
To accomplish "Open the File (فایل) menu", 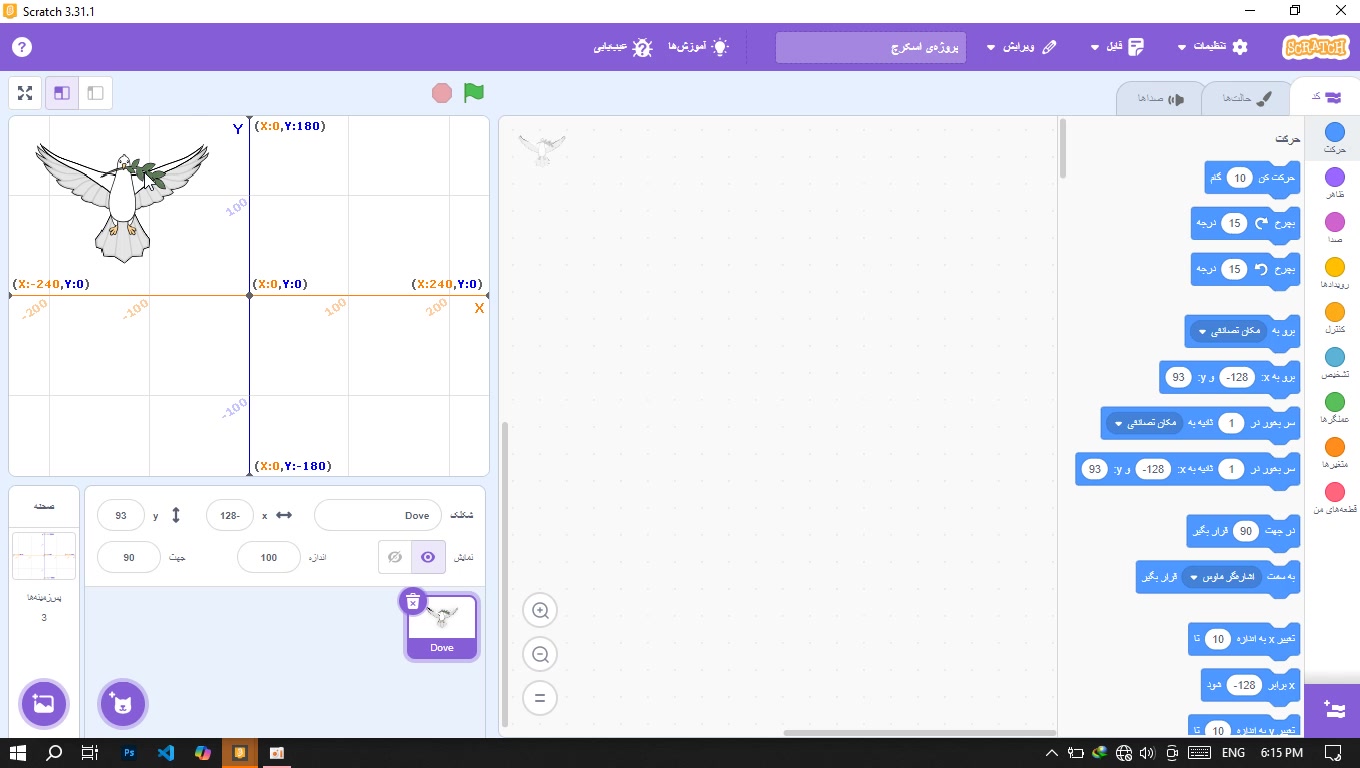I will 1115,47.
